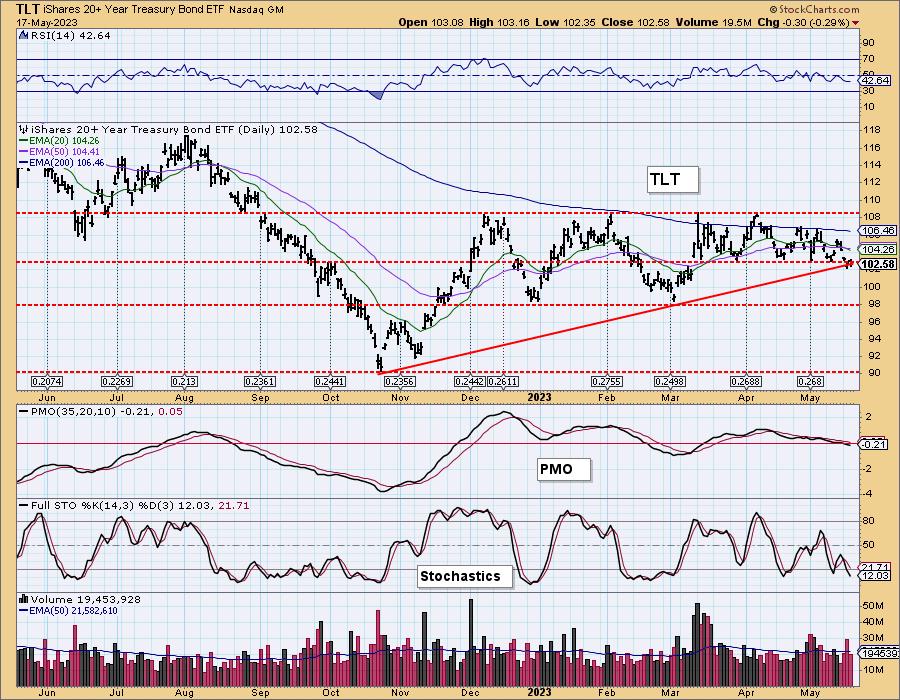Click the TLT annotation box on the price chart
900x700 pixels.
point(673,179)
